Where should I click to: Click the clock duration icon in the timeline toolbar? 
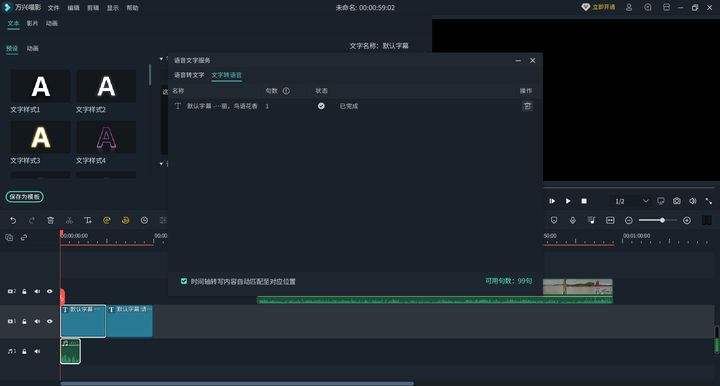click(x=144, y=220)
